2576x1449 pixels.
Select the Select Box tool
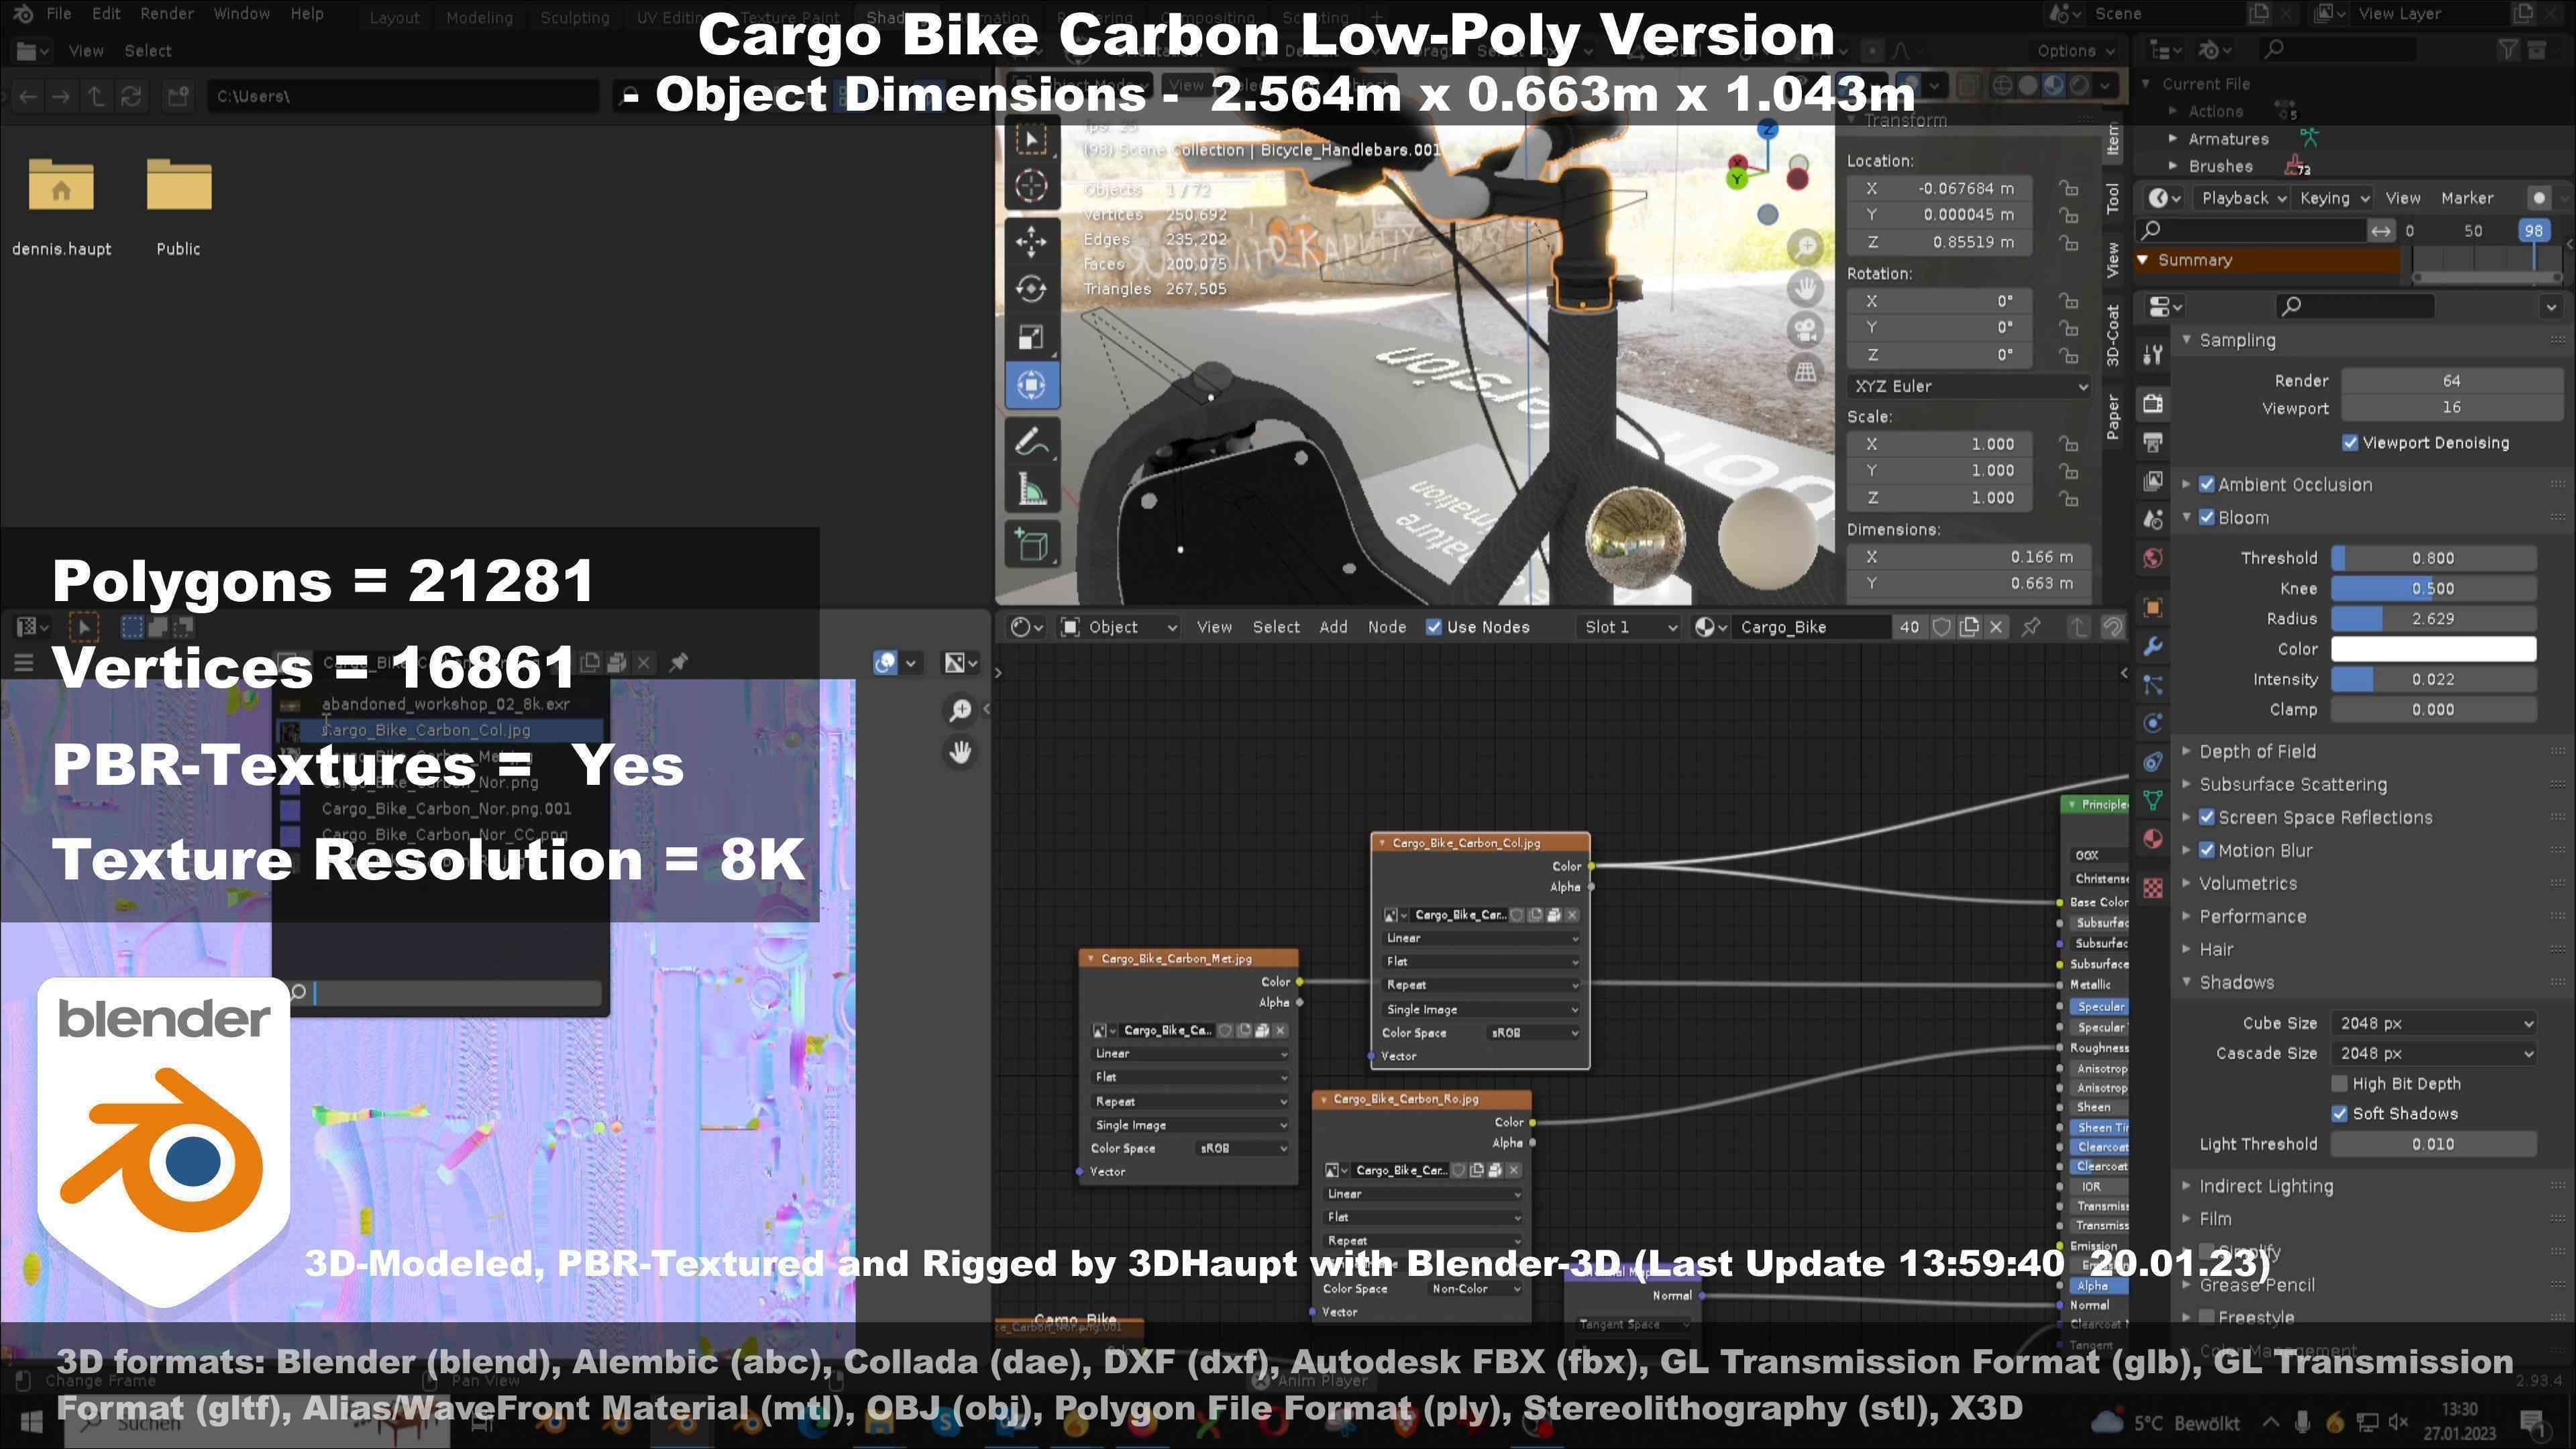pyautogui.click(x=1031, y=139)
